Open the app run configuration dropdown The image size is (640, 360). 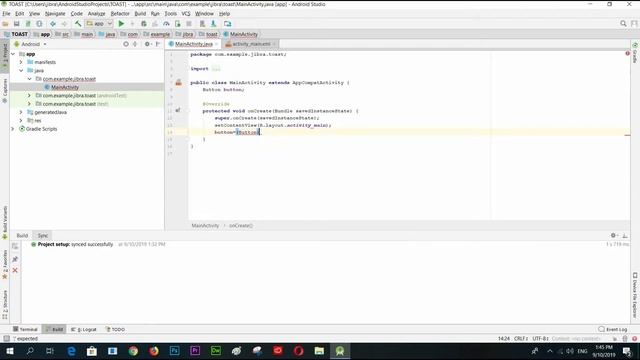(100, 24)
